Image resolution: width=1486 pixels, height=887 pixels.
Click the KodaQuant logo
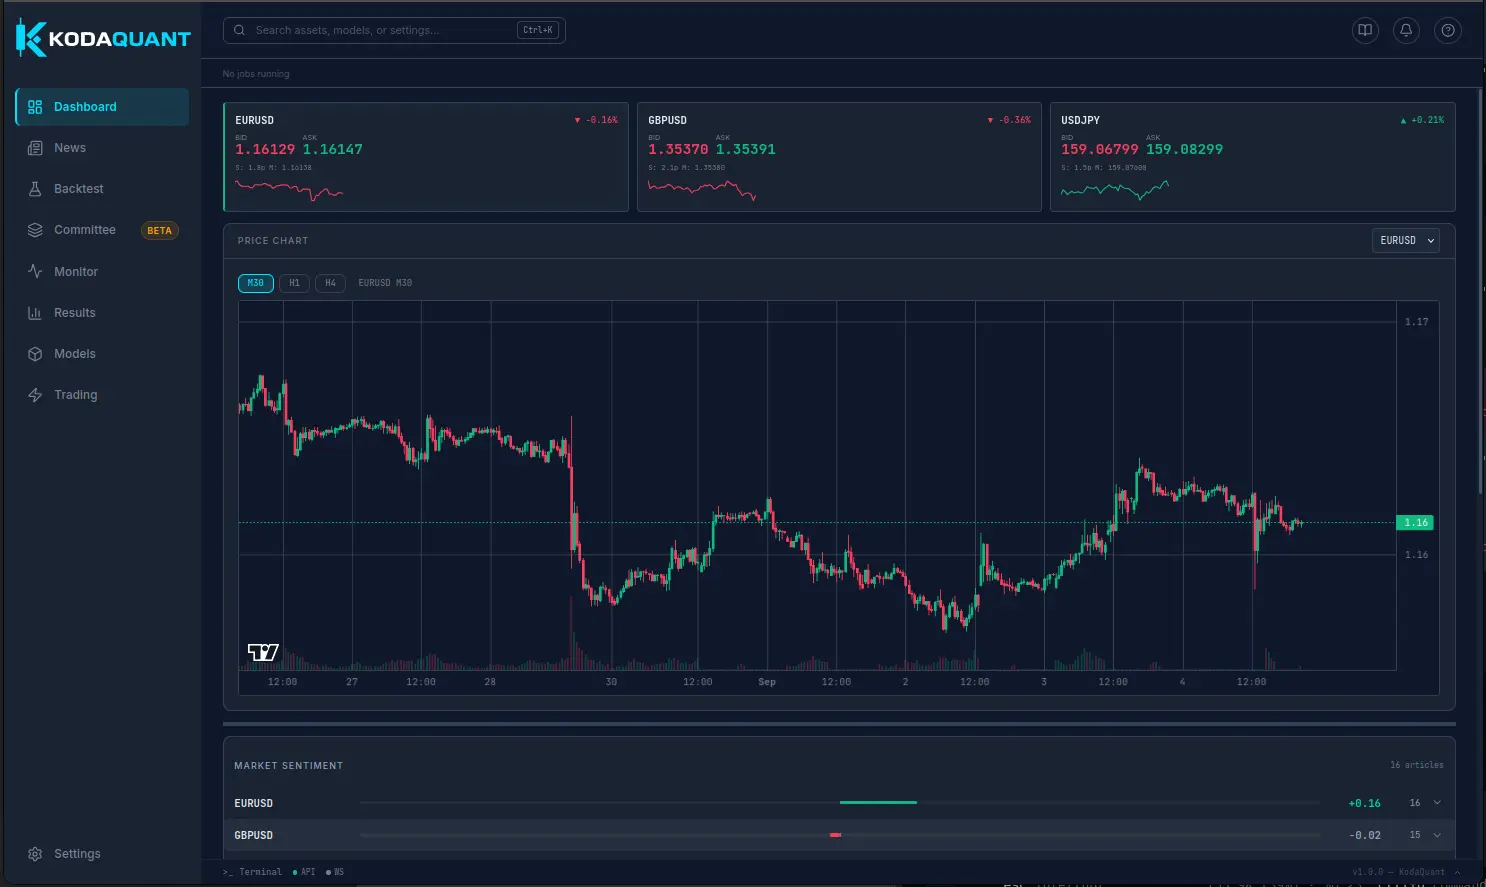click(103, 38)
